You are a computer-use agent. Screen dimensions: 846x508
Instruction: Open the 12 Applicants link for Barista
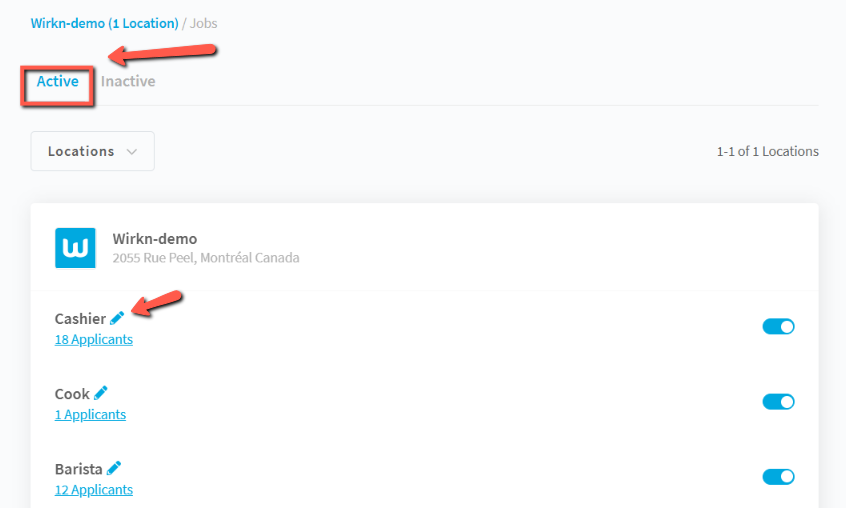click(x=94, y=490)
